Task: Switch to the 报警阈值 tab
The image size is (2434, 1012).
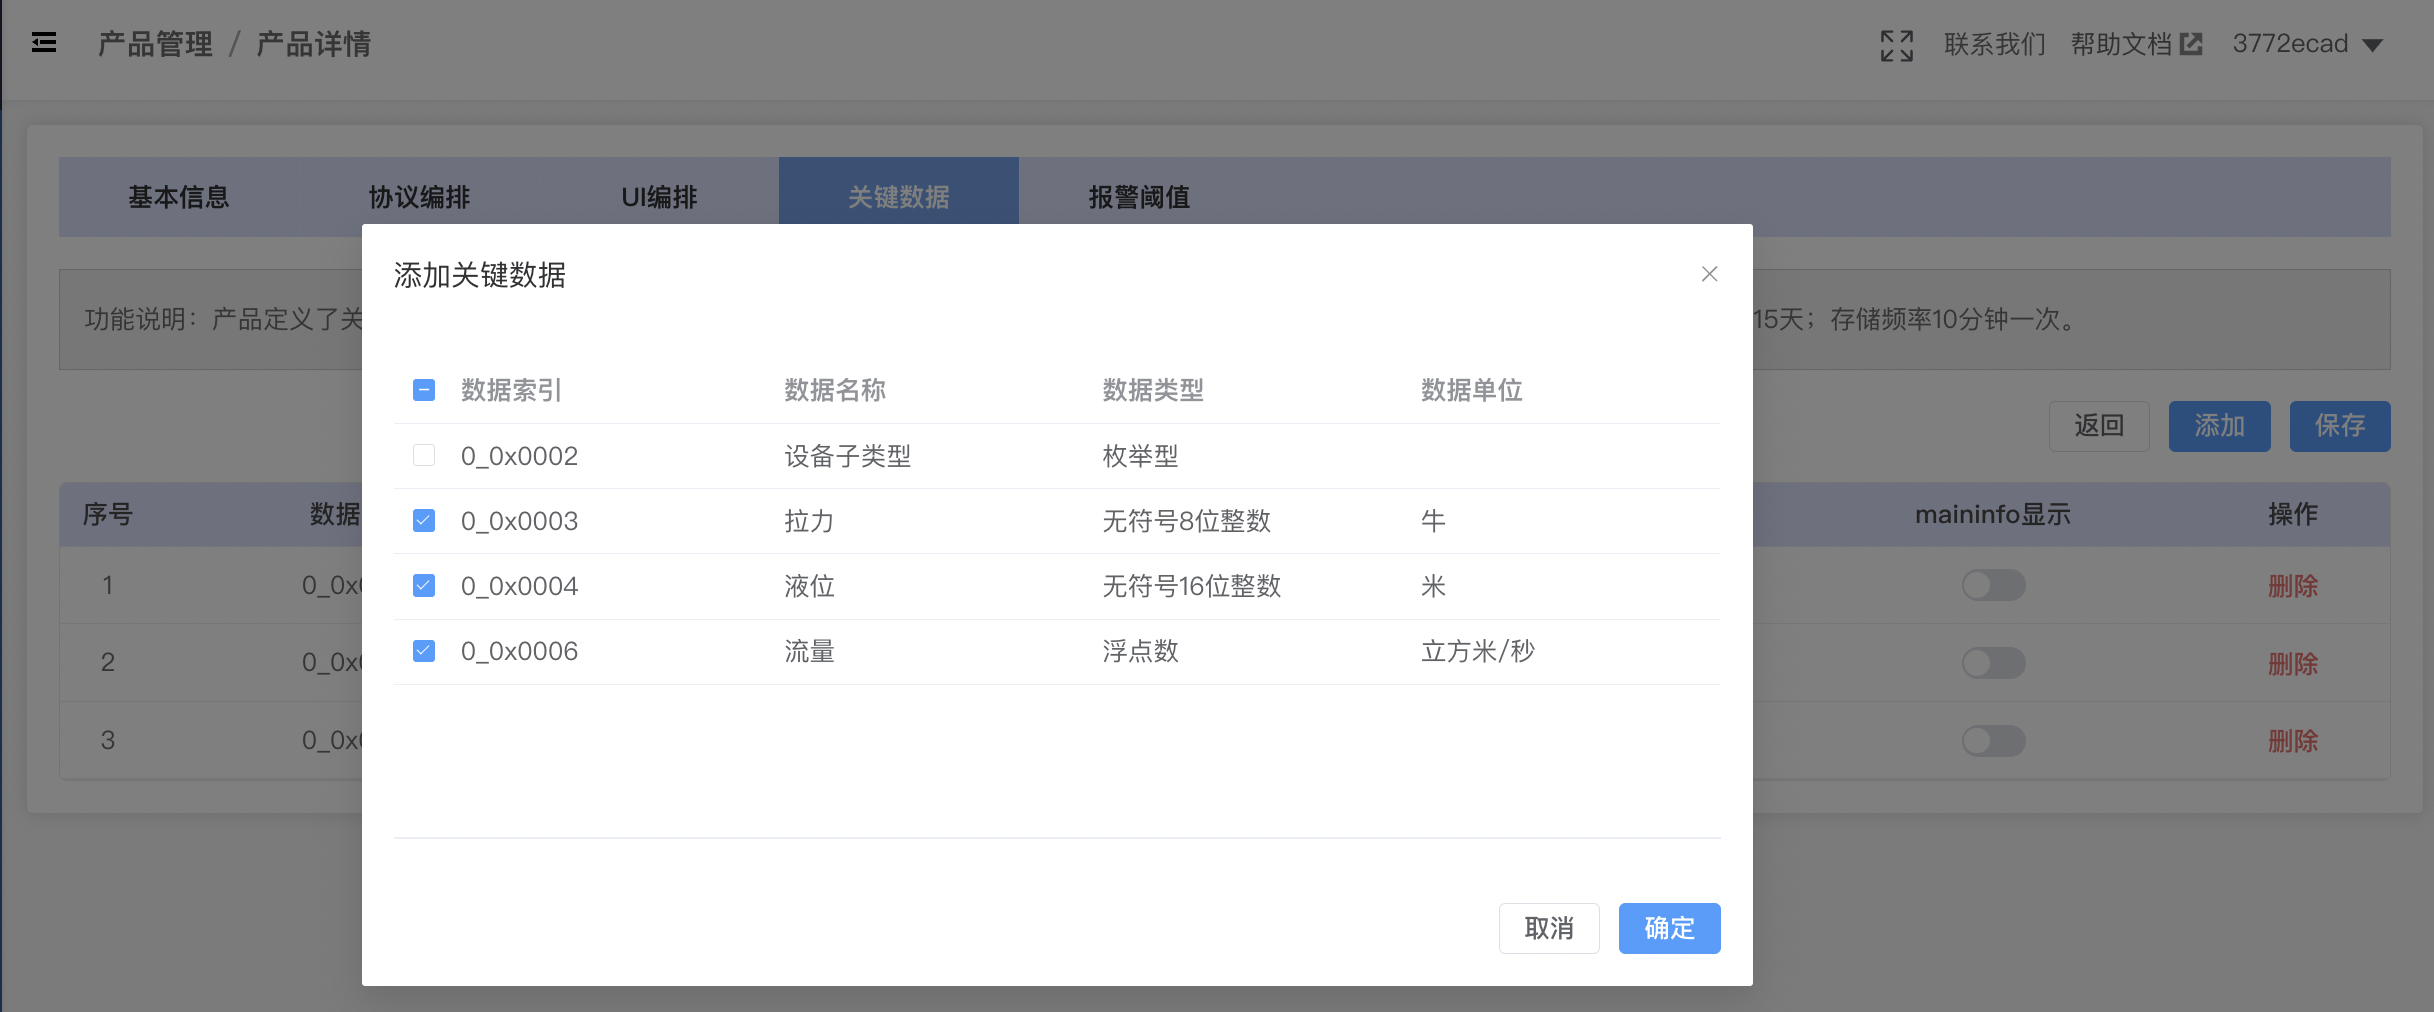Action: 1139,197
